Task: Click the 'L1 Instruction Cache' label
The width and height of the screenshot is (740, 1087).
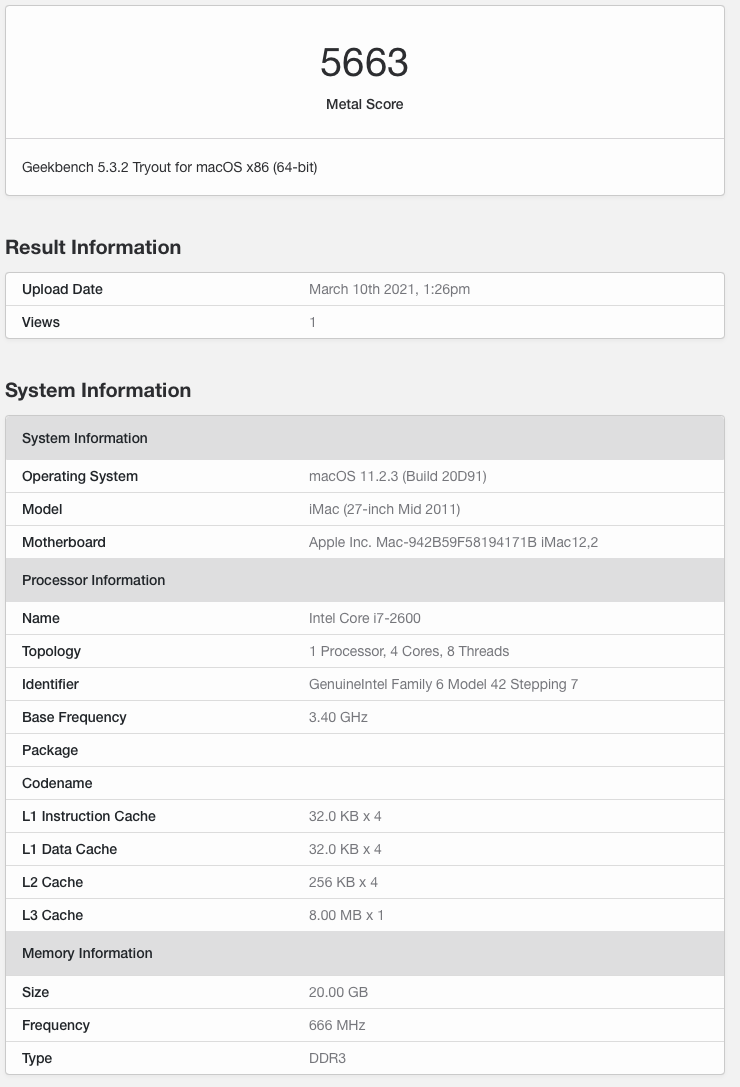Action: click(x=89, y=816)
